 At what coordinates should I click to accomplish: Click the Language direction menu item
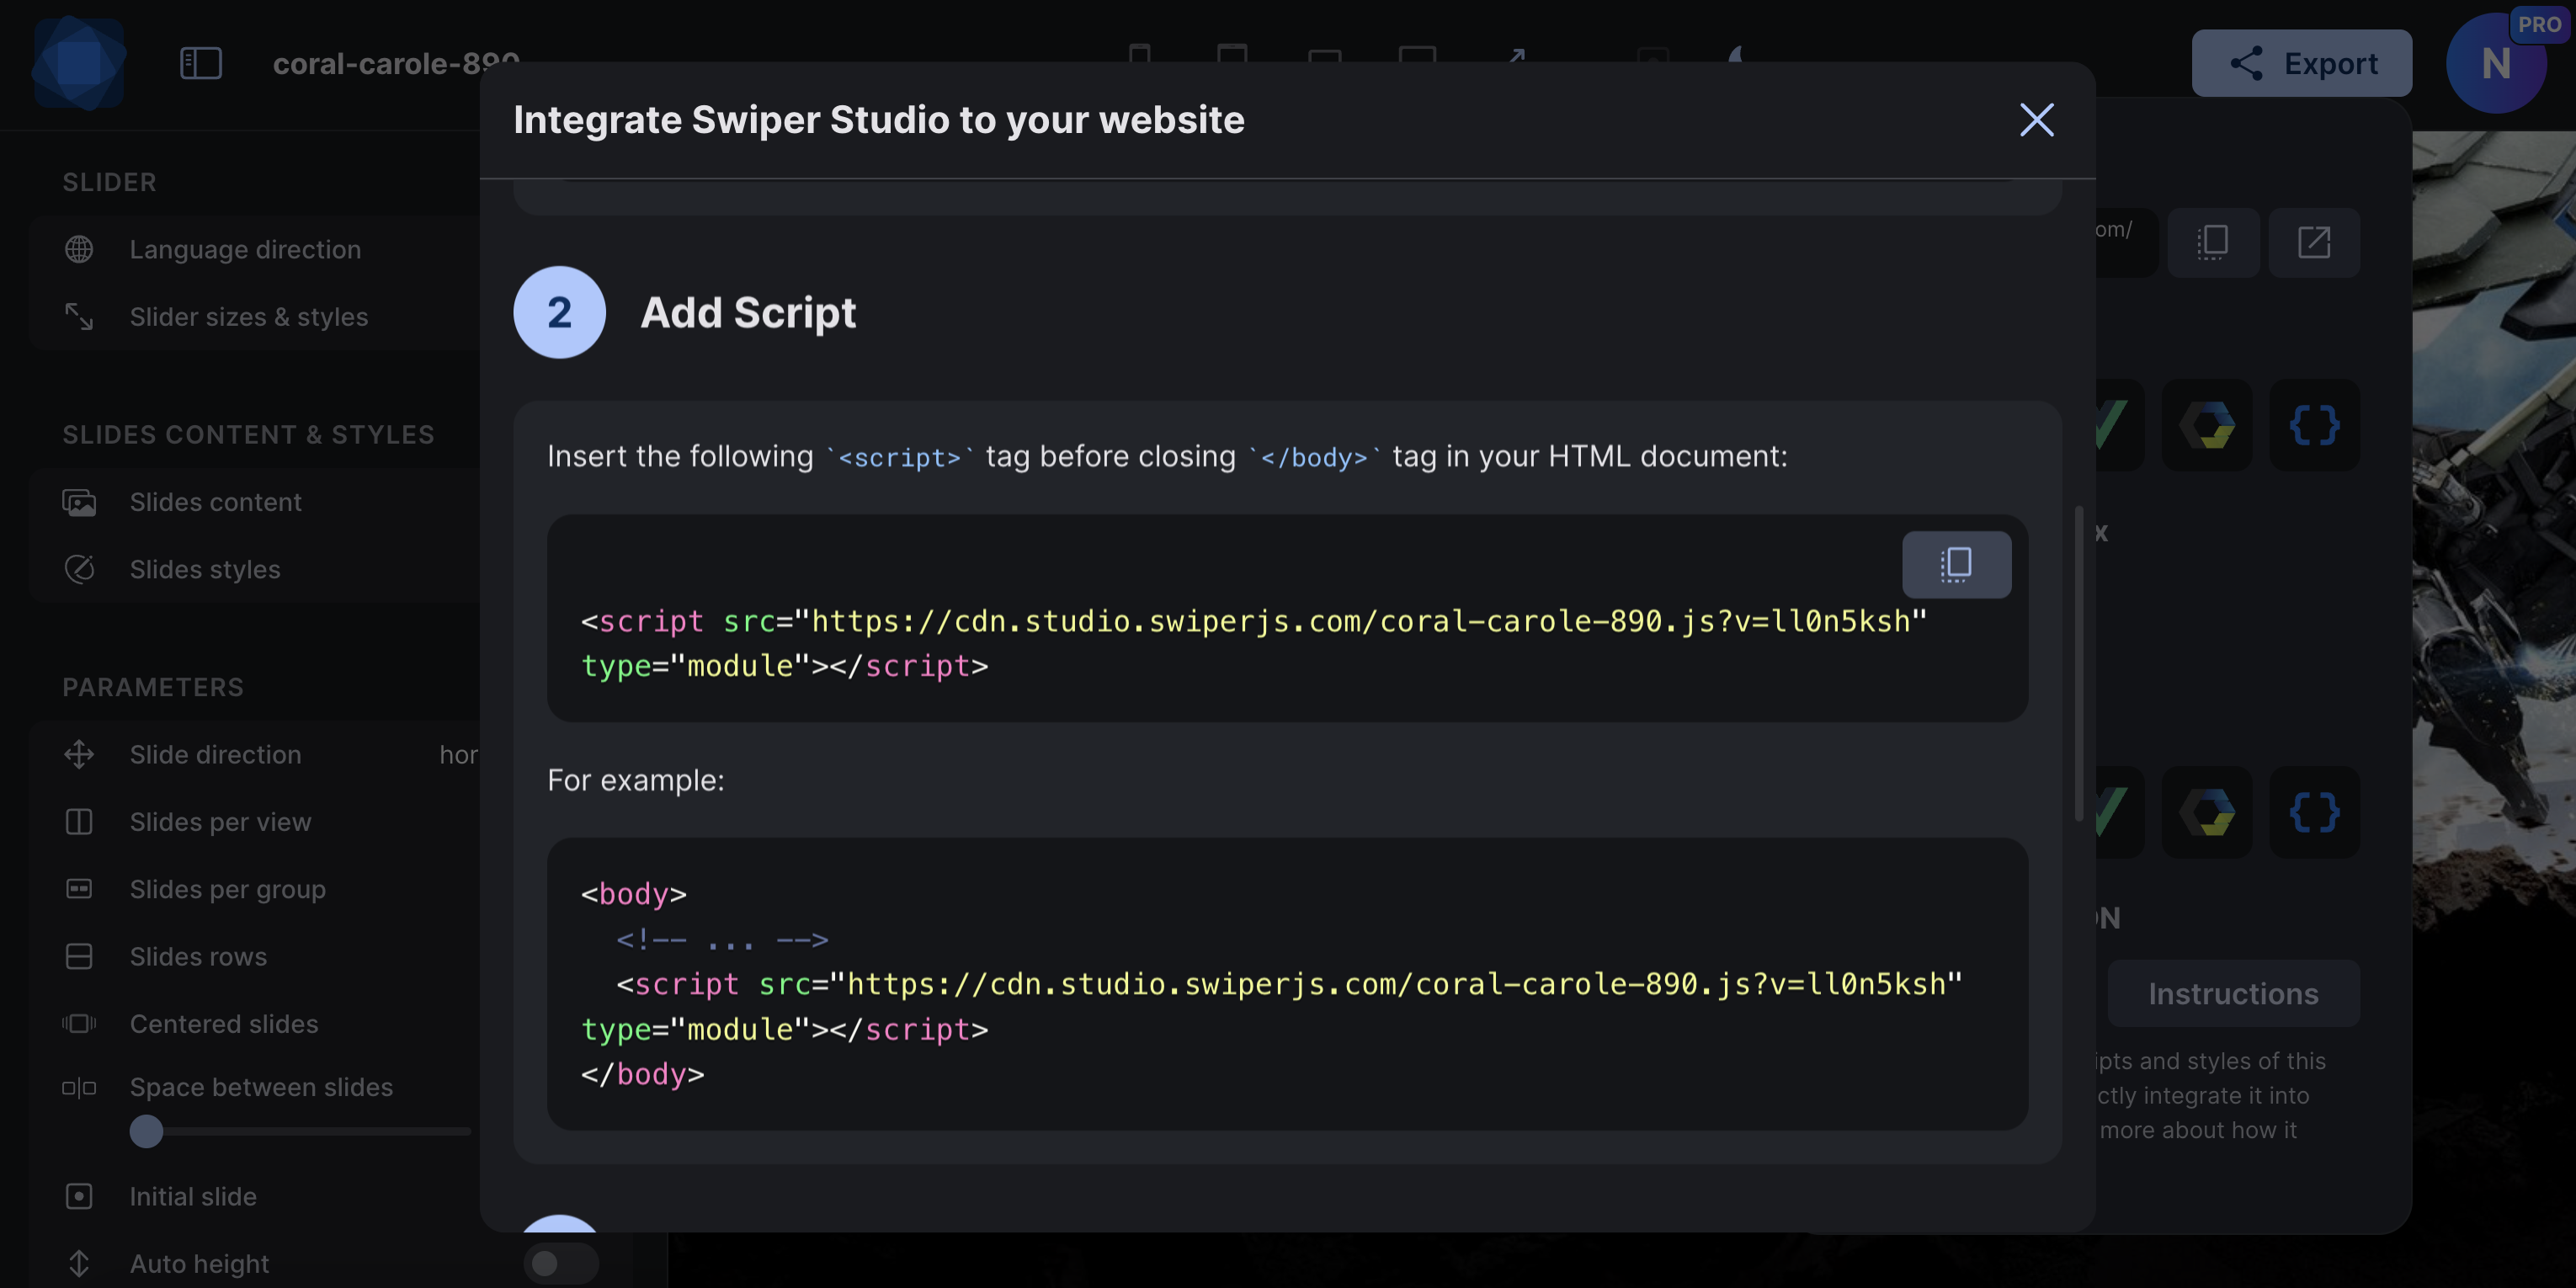point(245,248)
